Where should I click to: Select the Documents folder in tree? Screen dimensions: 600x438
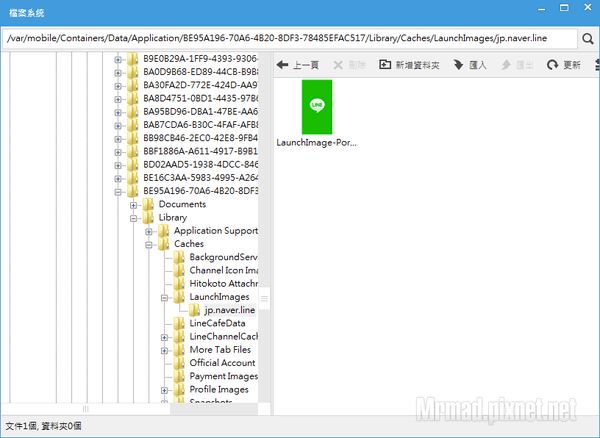[x=182, y=204]
